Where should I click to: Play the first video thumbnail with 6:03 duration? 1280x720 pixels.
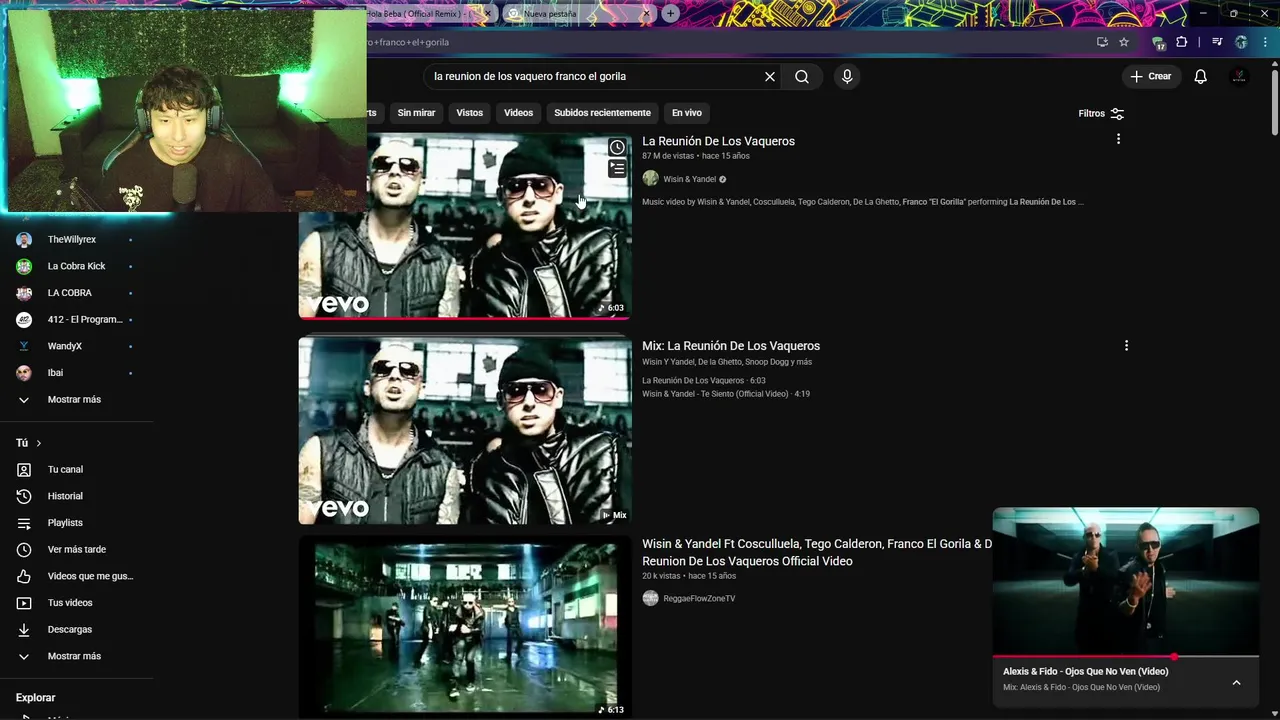[x=465, y=226]
